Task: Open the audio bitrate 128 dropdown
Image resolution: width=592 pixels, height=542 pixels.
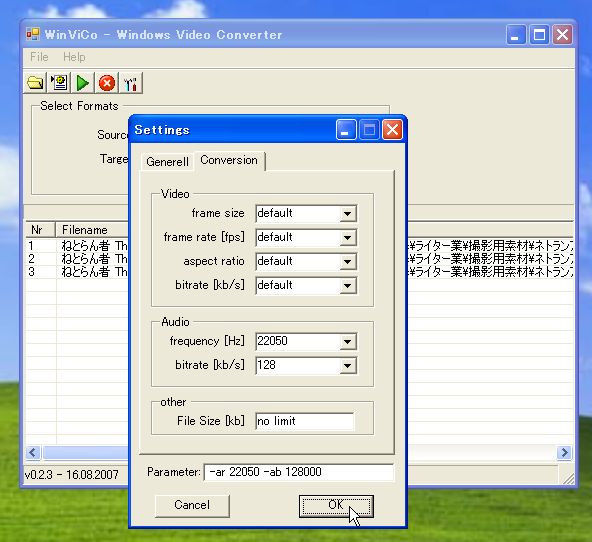Action: tap(347, 366)
